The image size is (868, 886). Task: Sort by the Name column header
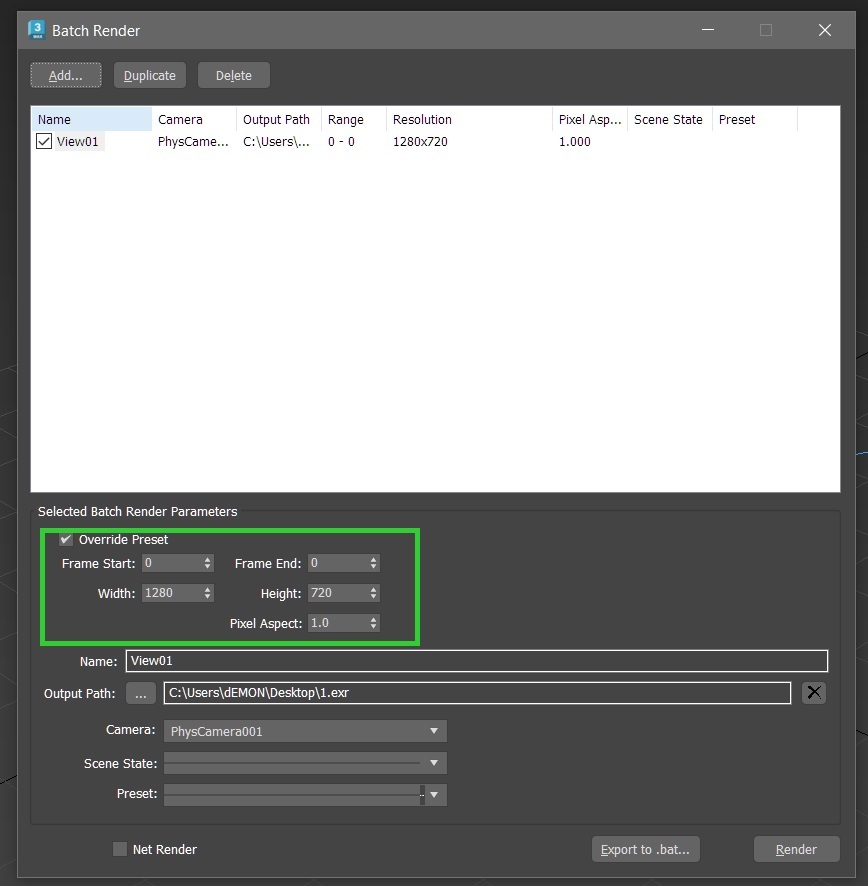pyautogui.click(x=91, y=119)
